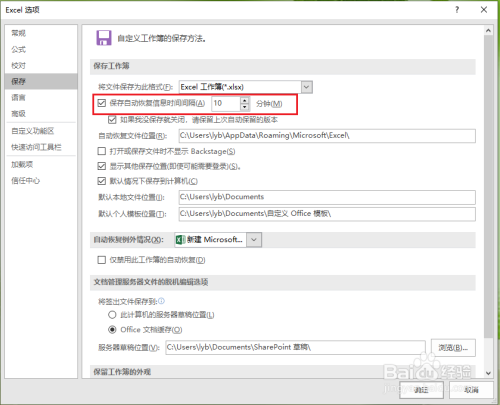This screenshot has width=500, height=405.
Task: Enable 打开或保存文件时不显示 Backstage checkbox
Action: [102, 151]
